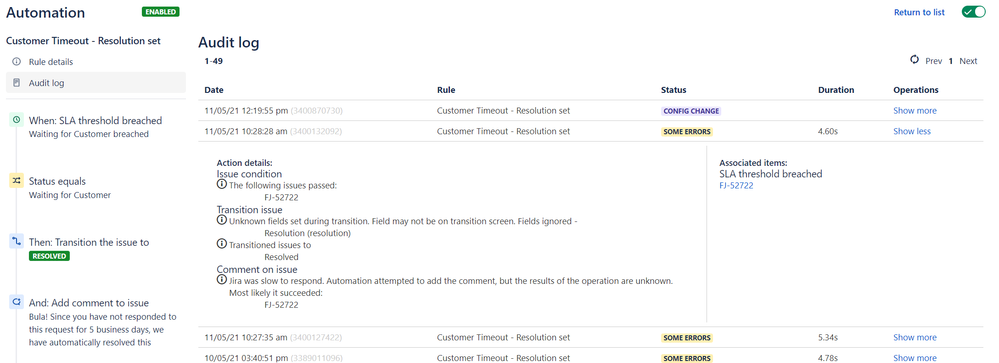Screen dimensions: 999x363
Task: Go to the Next audit log page
Action: (x=968, y=61)
